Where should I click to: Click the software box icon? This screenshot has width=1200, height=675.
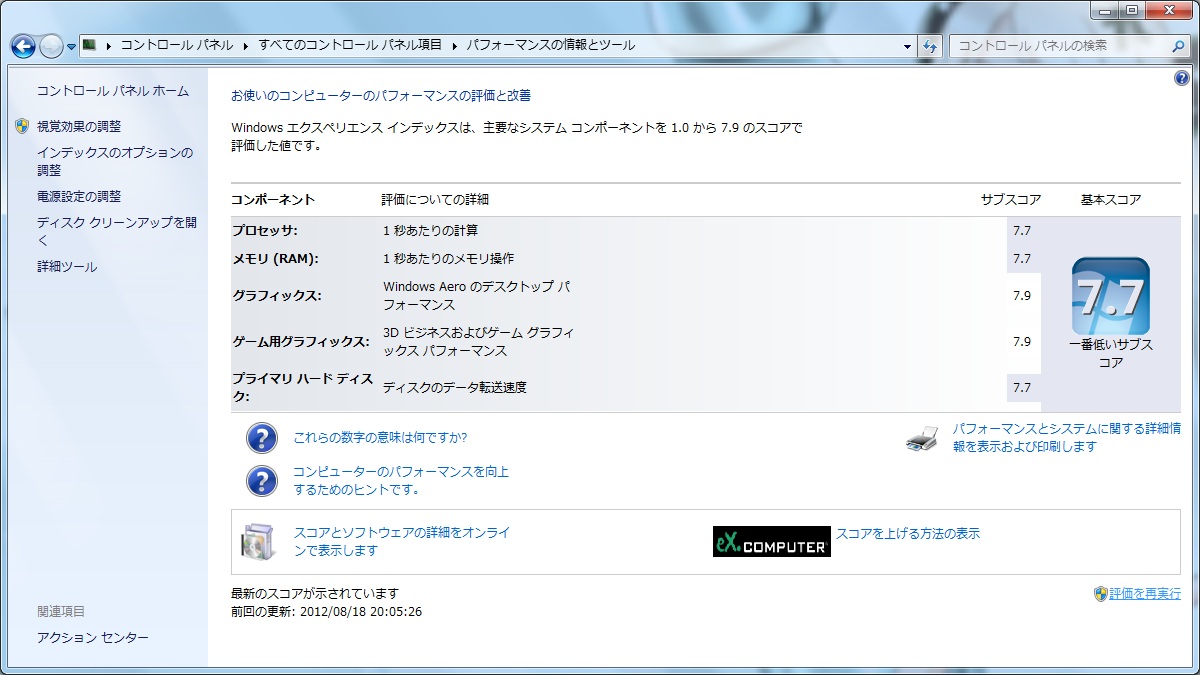click(x=257, y=541)
